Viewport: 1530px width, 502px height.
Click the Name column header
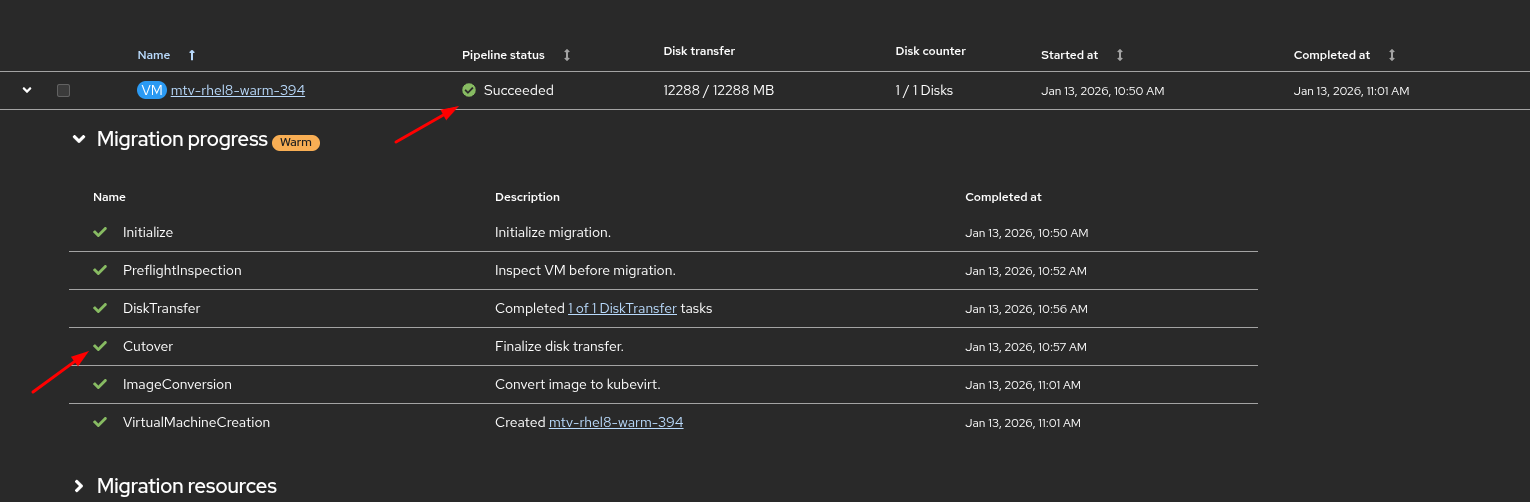click(x=154, y=55)
